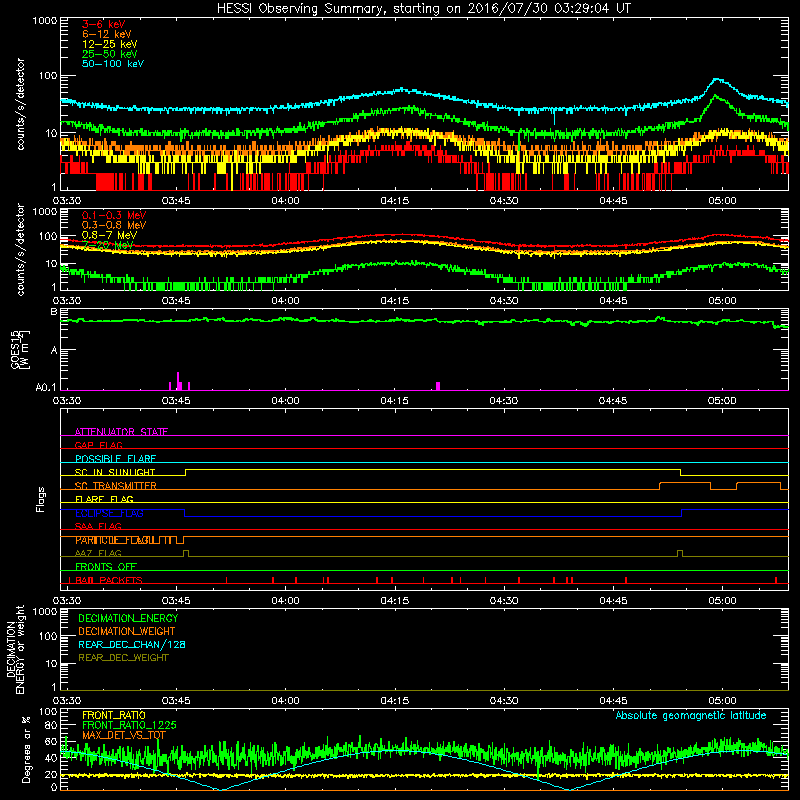This screenshot has height=800, width=800.
Task: Click the ECLIPSE_FLAG label
Action: click(x=109, y=513)
